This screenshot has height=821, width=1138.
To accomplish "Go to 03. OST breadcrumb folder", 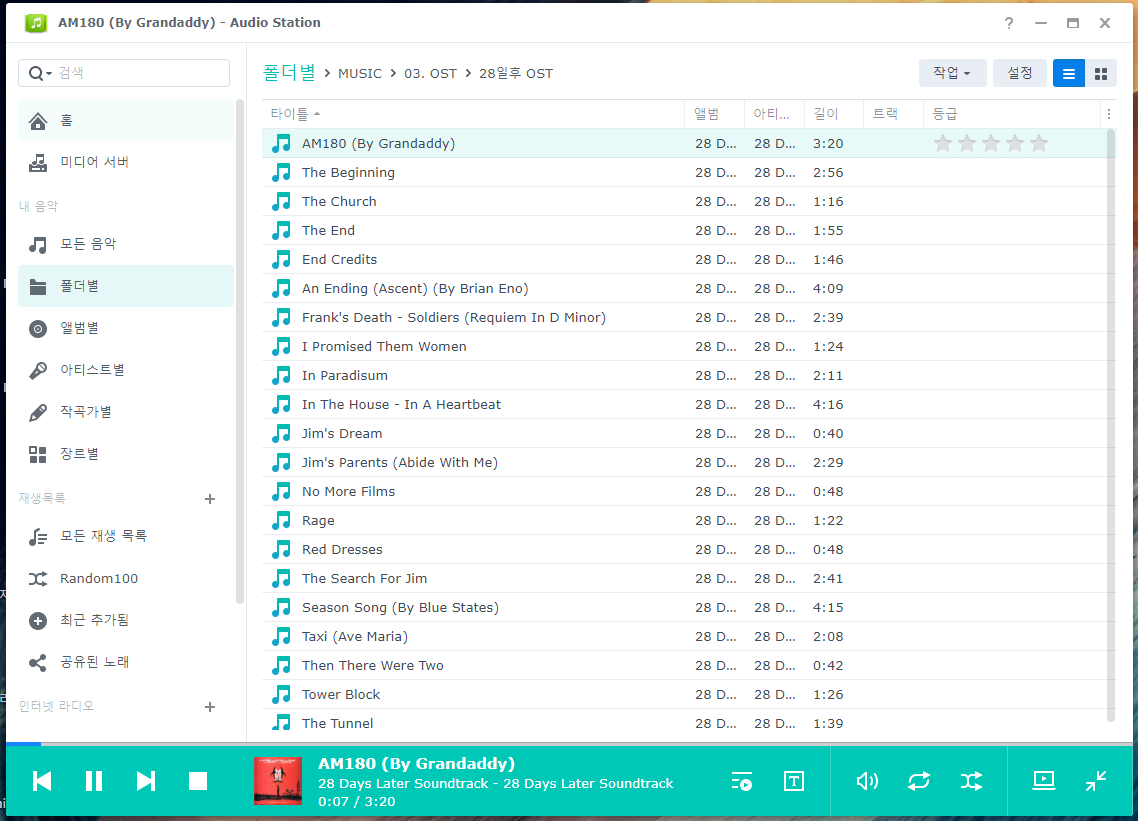I will click(x=430, y=73).
